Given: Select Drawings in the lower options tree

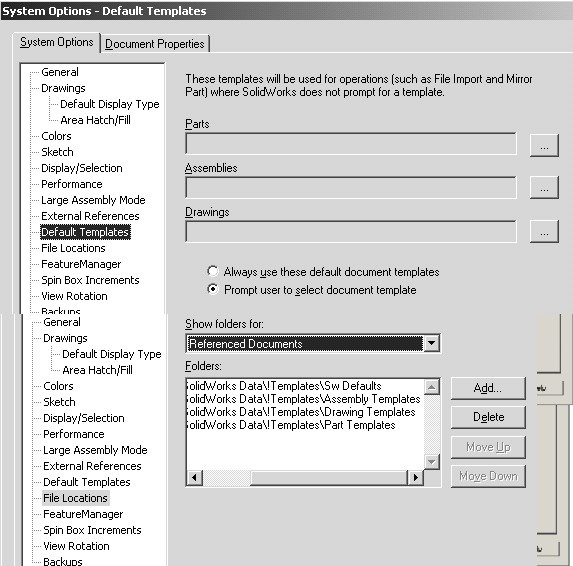Looking at the screenshot, I should point(65,338).
